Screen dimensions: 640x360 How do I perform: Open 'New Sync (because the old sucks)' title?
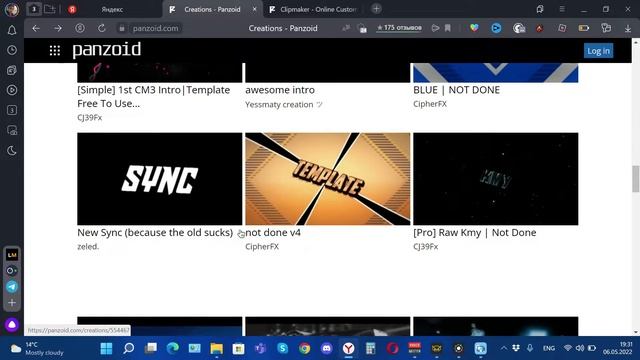click(x=155, y=232)
